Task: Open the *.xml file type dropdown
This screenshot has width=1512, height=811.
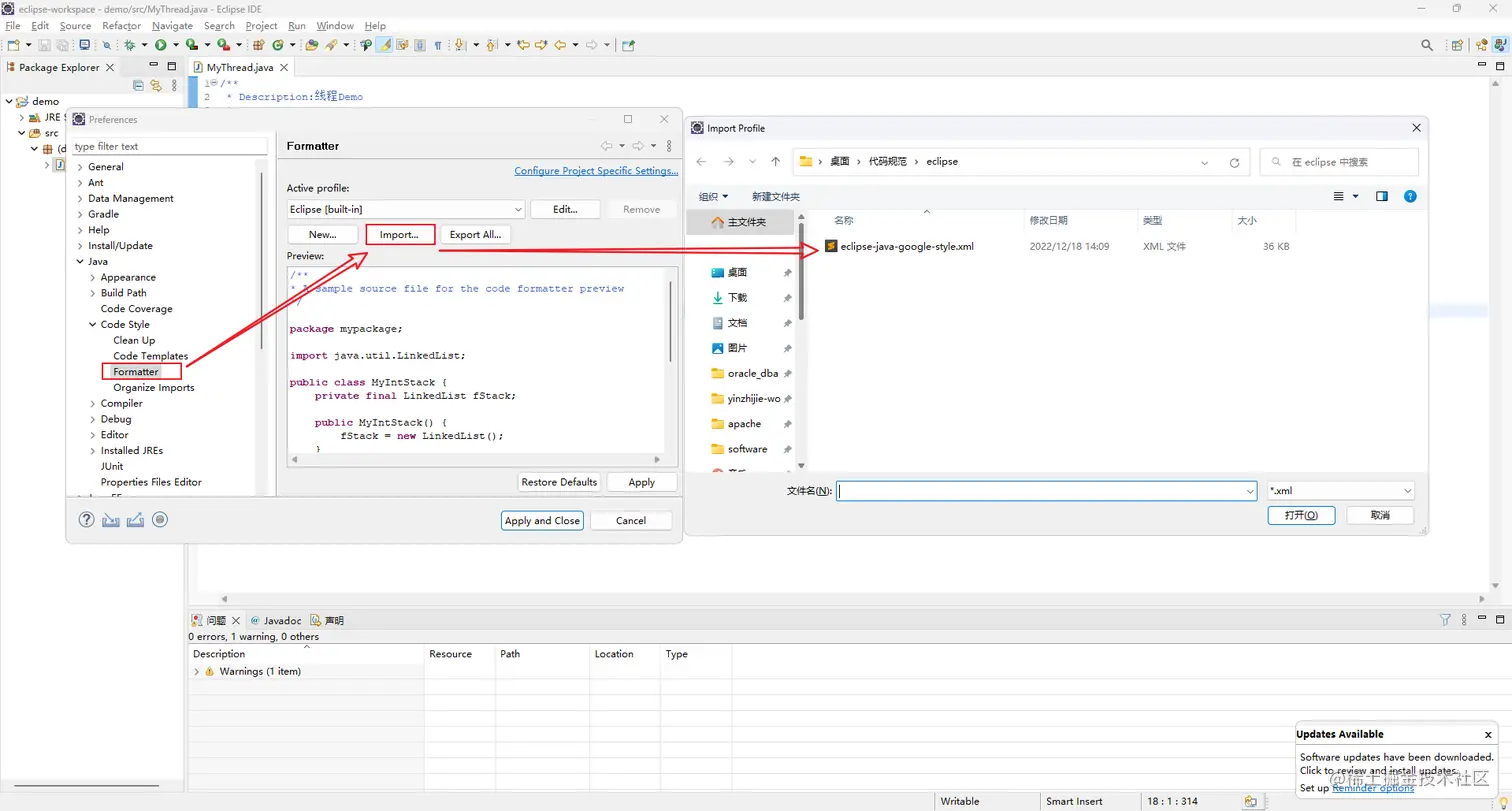Action: coord(1340,491)
